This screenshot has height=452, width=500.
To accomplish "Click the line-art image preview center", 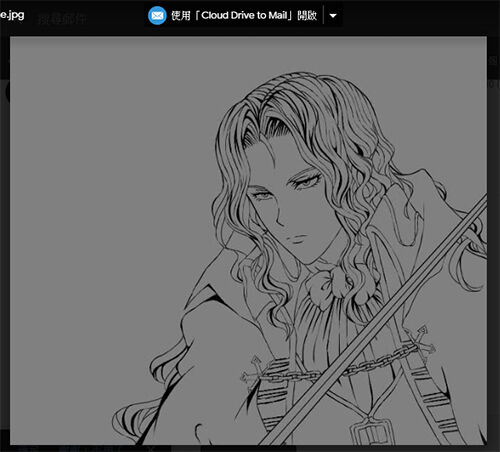I will [248, 241].
